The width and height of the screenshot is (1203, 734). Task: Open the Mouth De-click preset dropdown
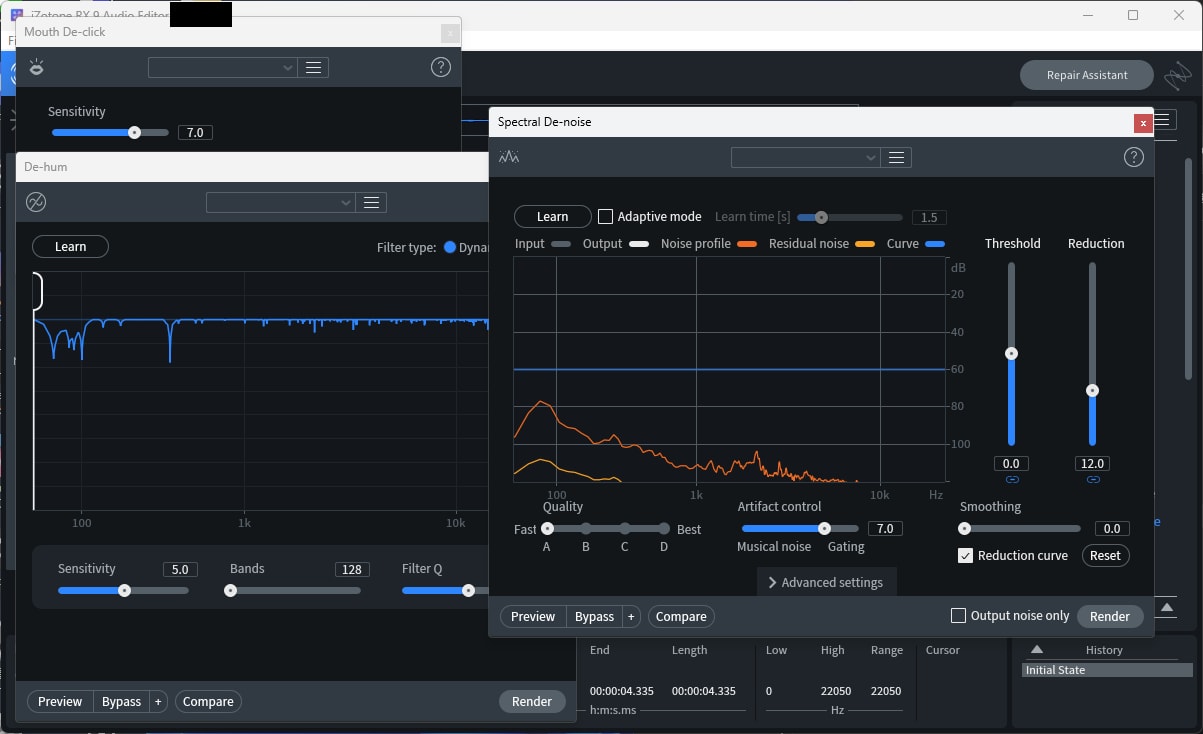pyautogui.click(x=222, y=67)
